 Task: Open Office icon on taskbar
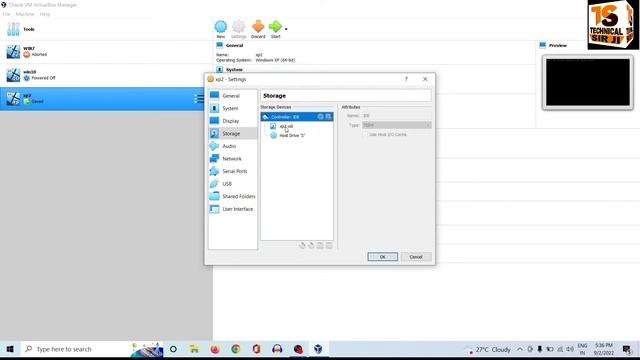click(x=256, y=349)
